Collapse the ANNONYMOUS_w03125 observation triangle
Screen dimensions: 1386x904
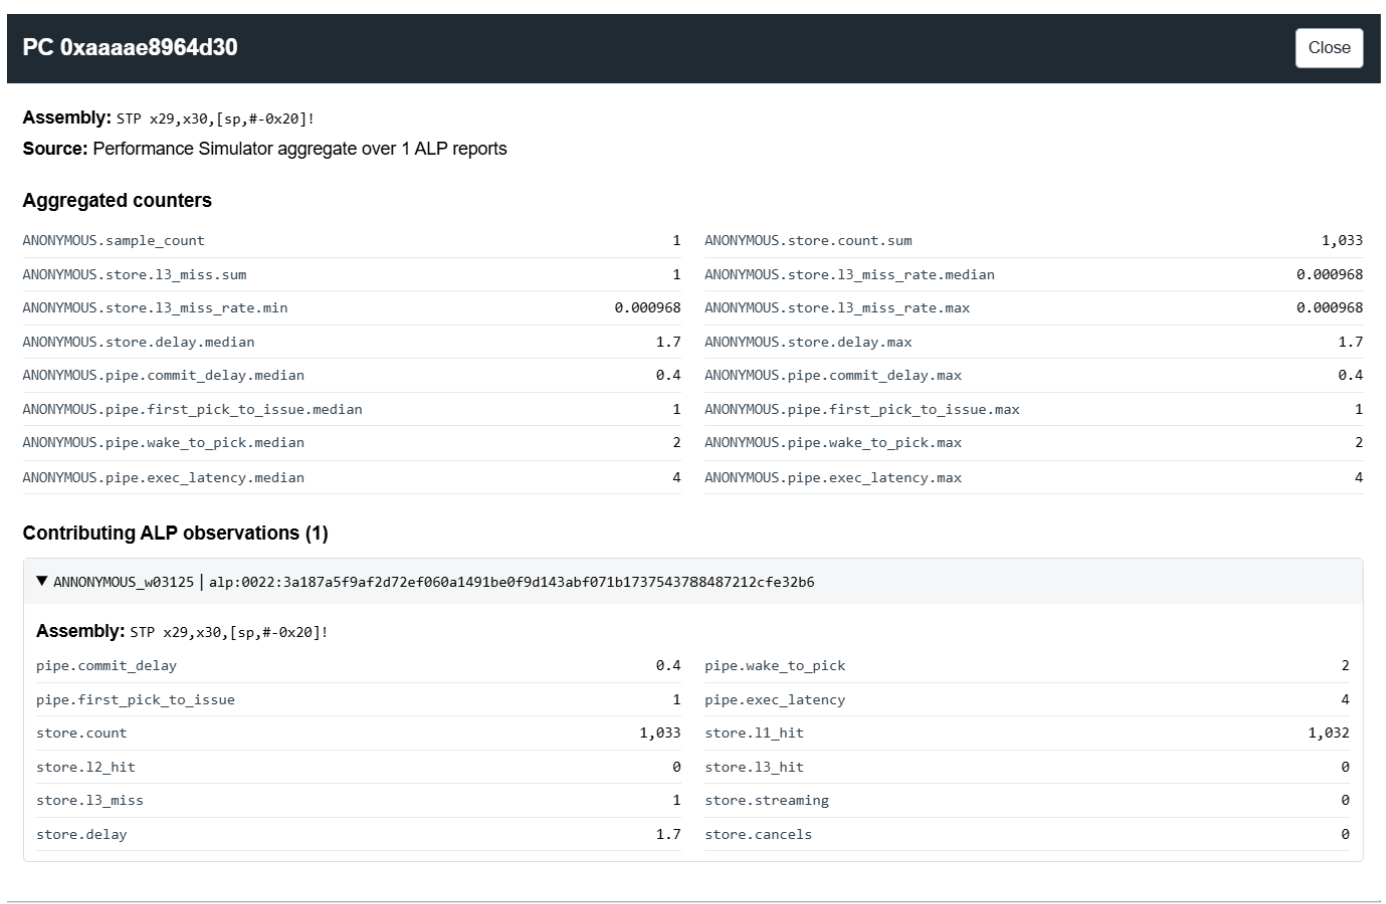pos(42,581)
